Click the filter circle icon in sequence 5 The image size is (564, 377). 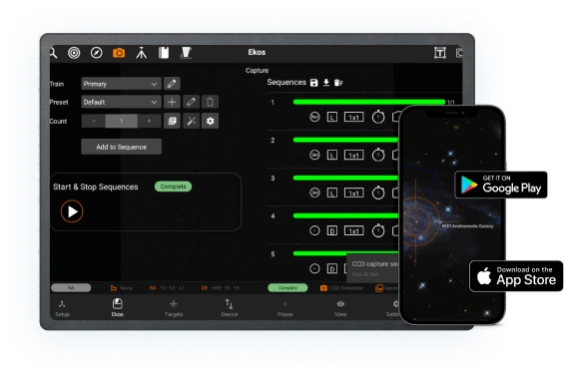(x=315, y=268)
